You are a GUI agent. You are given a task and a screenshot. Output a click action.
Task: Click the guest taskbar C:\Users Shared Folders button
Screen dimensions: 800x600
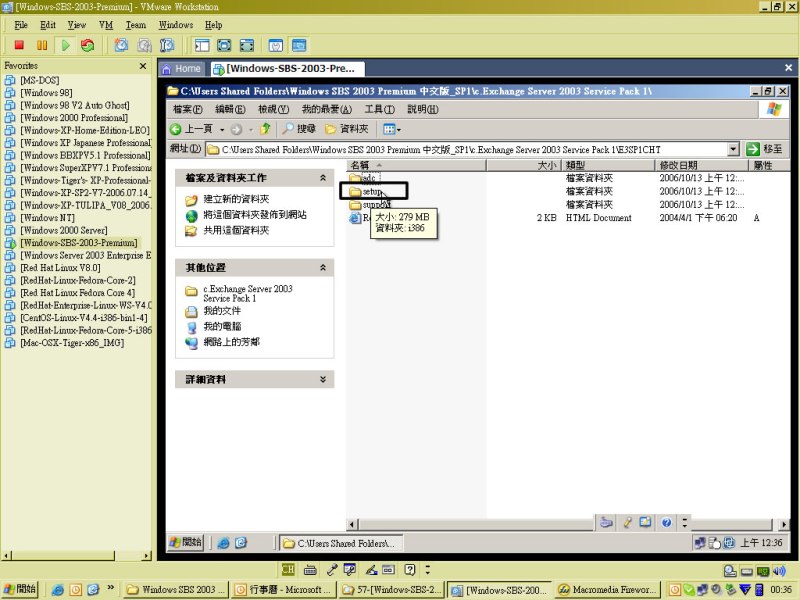(x=341, y=543)
